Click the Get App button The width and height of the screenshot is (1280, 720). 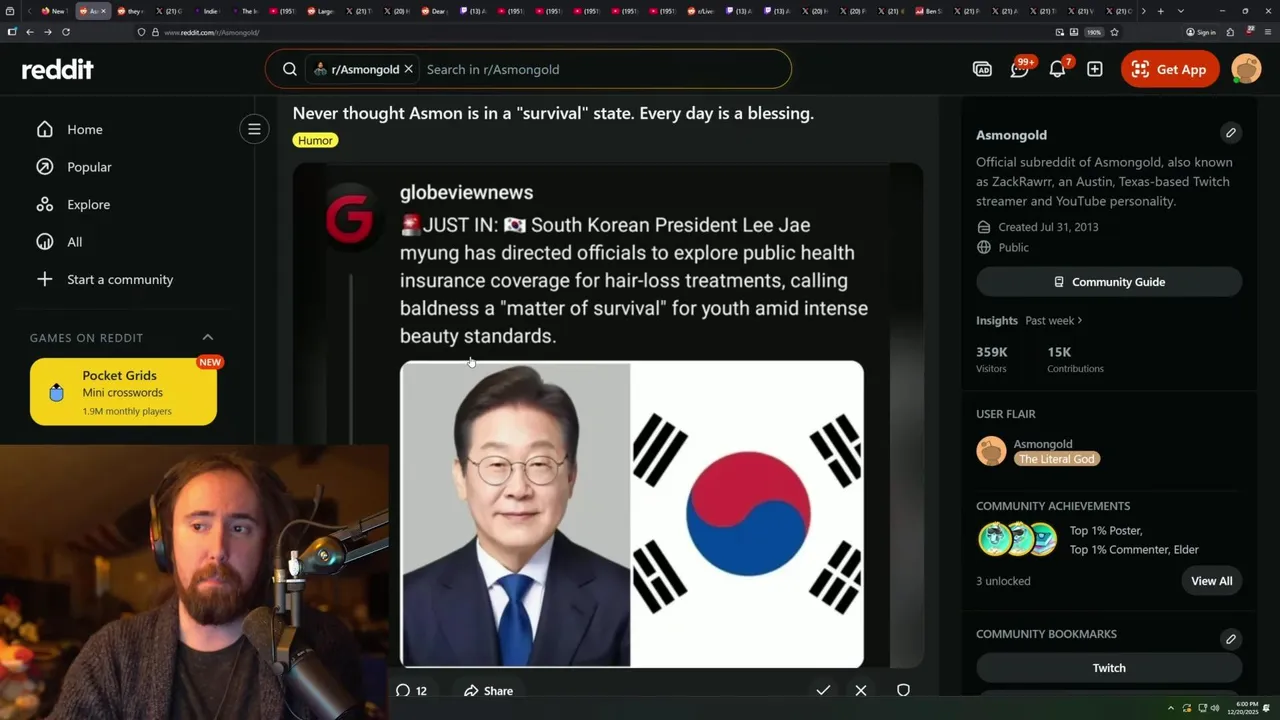point(1170,69)
